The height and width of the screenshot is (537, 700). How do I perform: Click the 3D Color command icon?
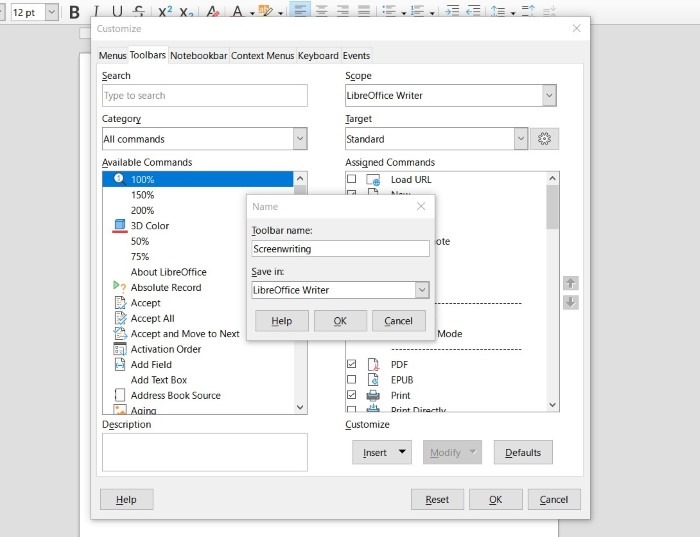120,226
